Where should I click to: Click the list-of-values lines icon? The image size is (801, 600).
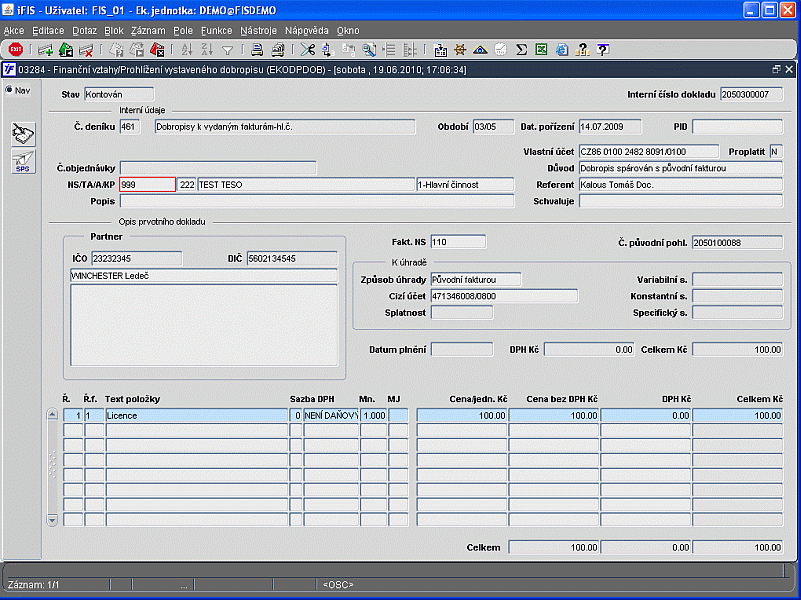point(389,50)
